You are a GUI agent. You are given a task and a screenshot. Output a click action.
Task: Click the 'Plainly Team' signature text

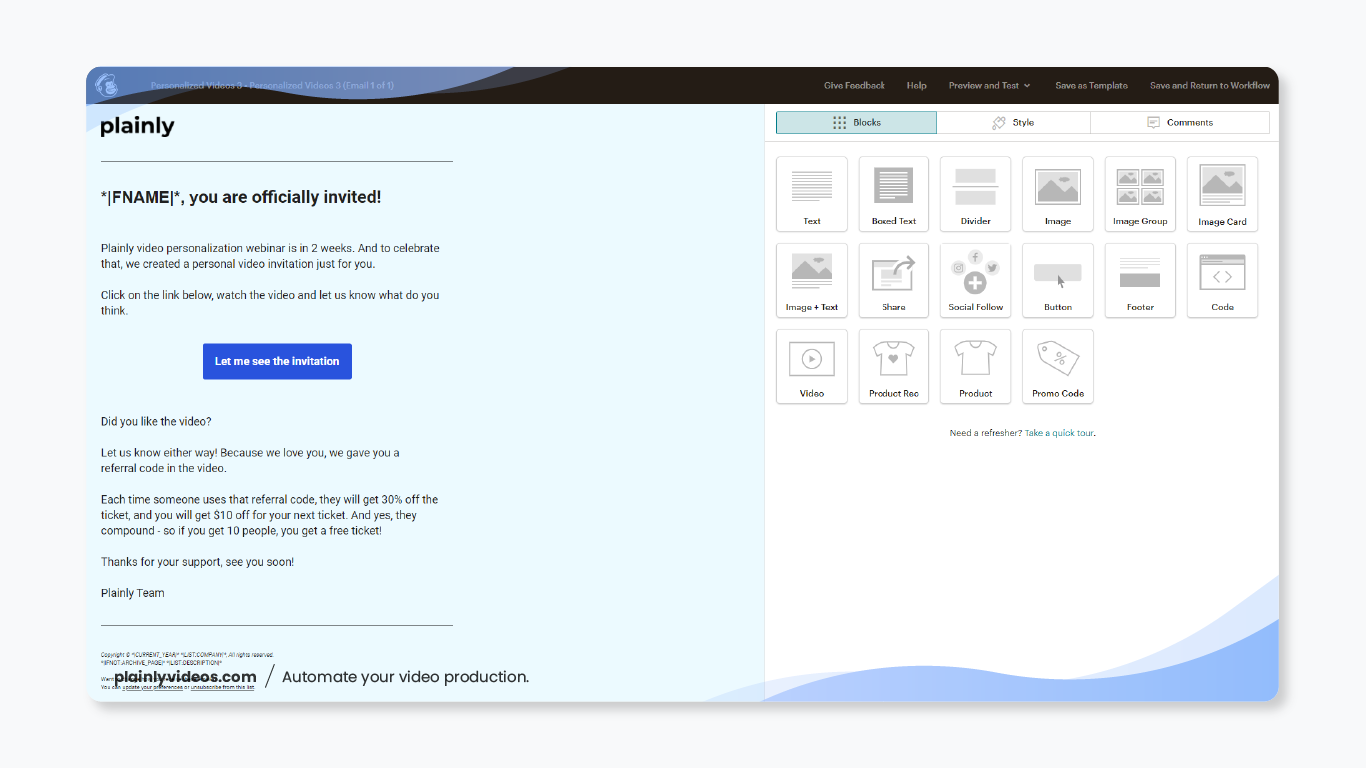pos(132,593)
